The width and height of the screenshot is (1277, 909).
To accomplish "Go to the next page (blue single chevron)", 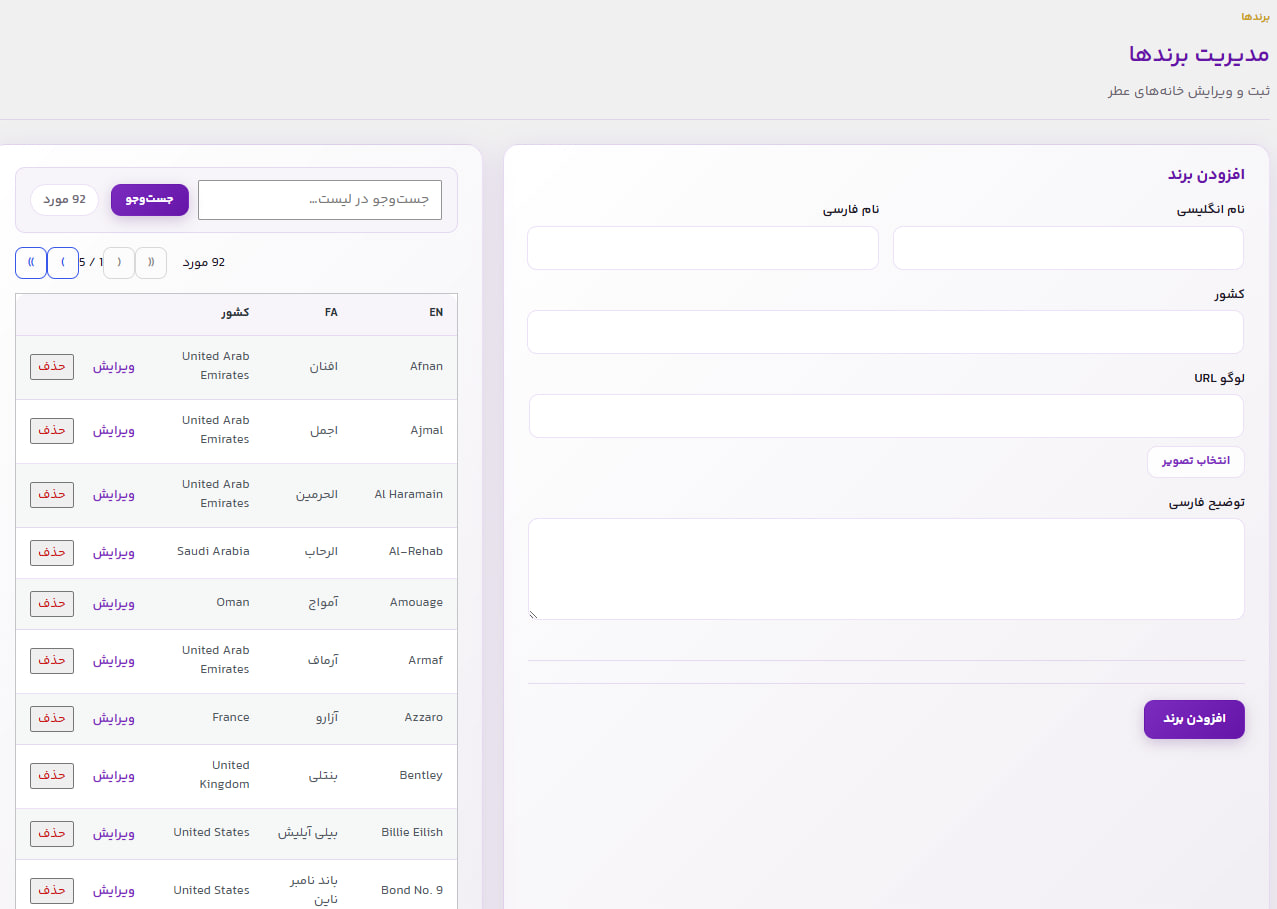I will click(63, 263).
